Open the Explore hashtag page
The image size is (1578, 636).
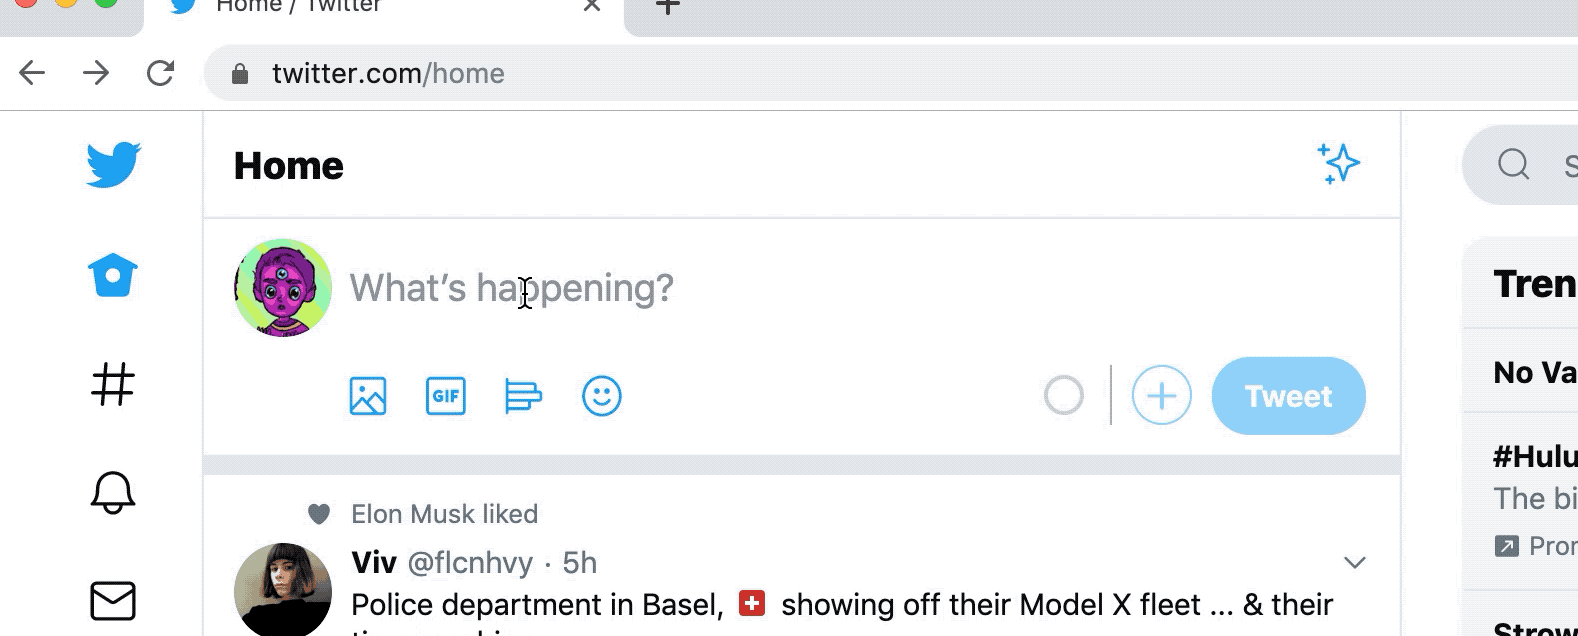click(x=113, y=384)
